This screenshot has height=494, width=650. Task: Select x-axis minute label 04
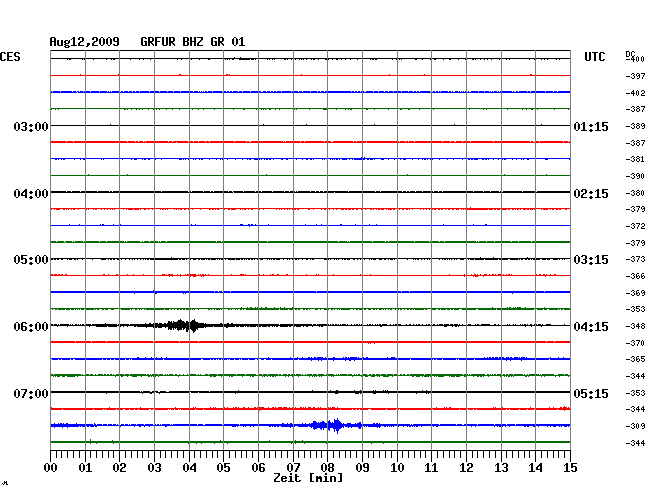[189, 467]
